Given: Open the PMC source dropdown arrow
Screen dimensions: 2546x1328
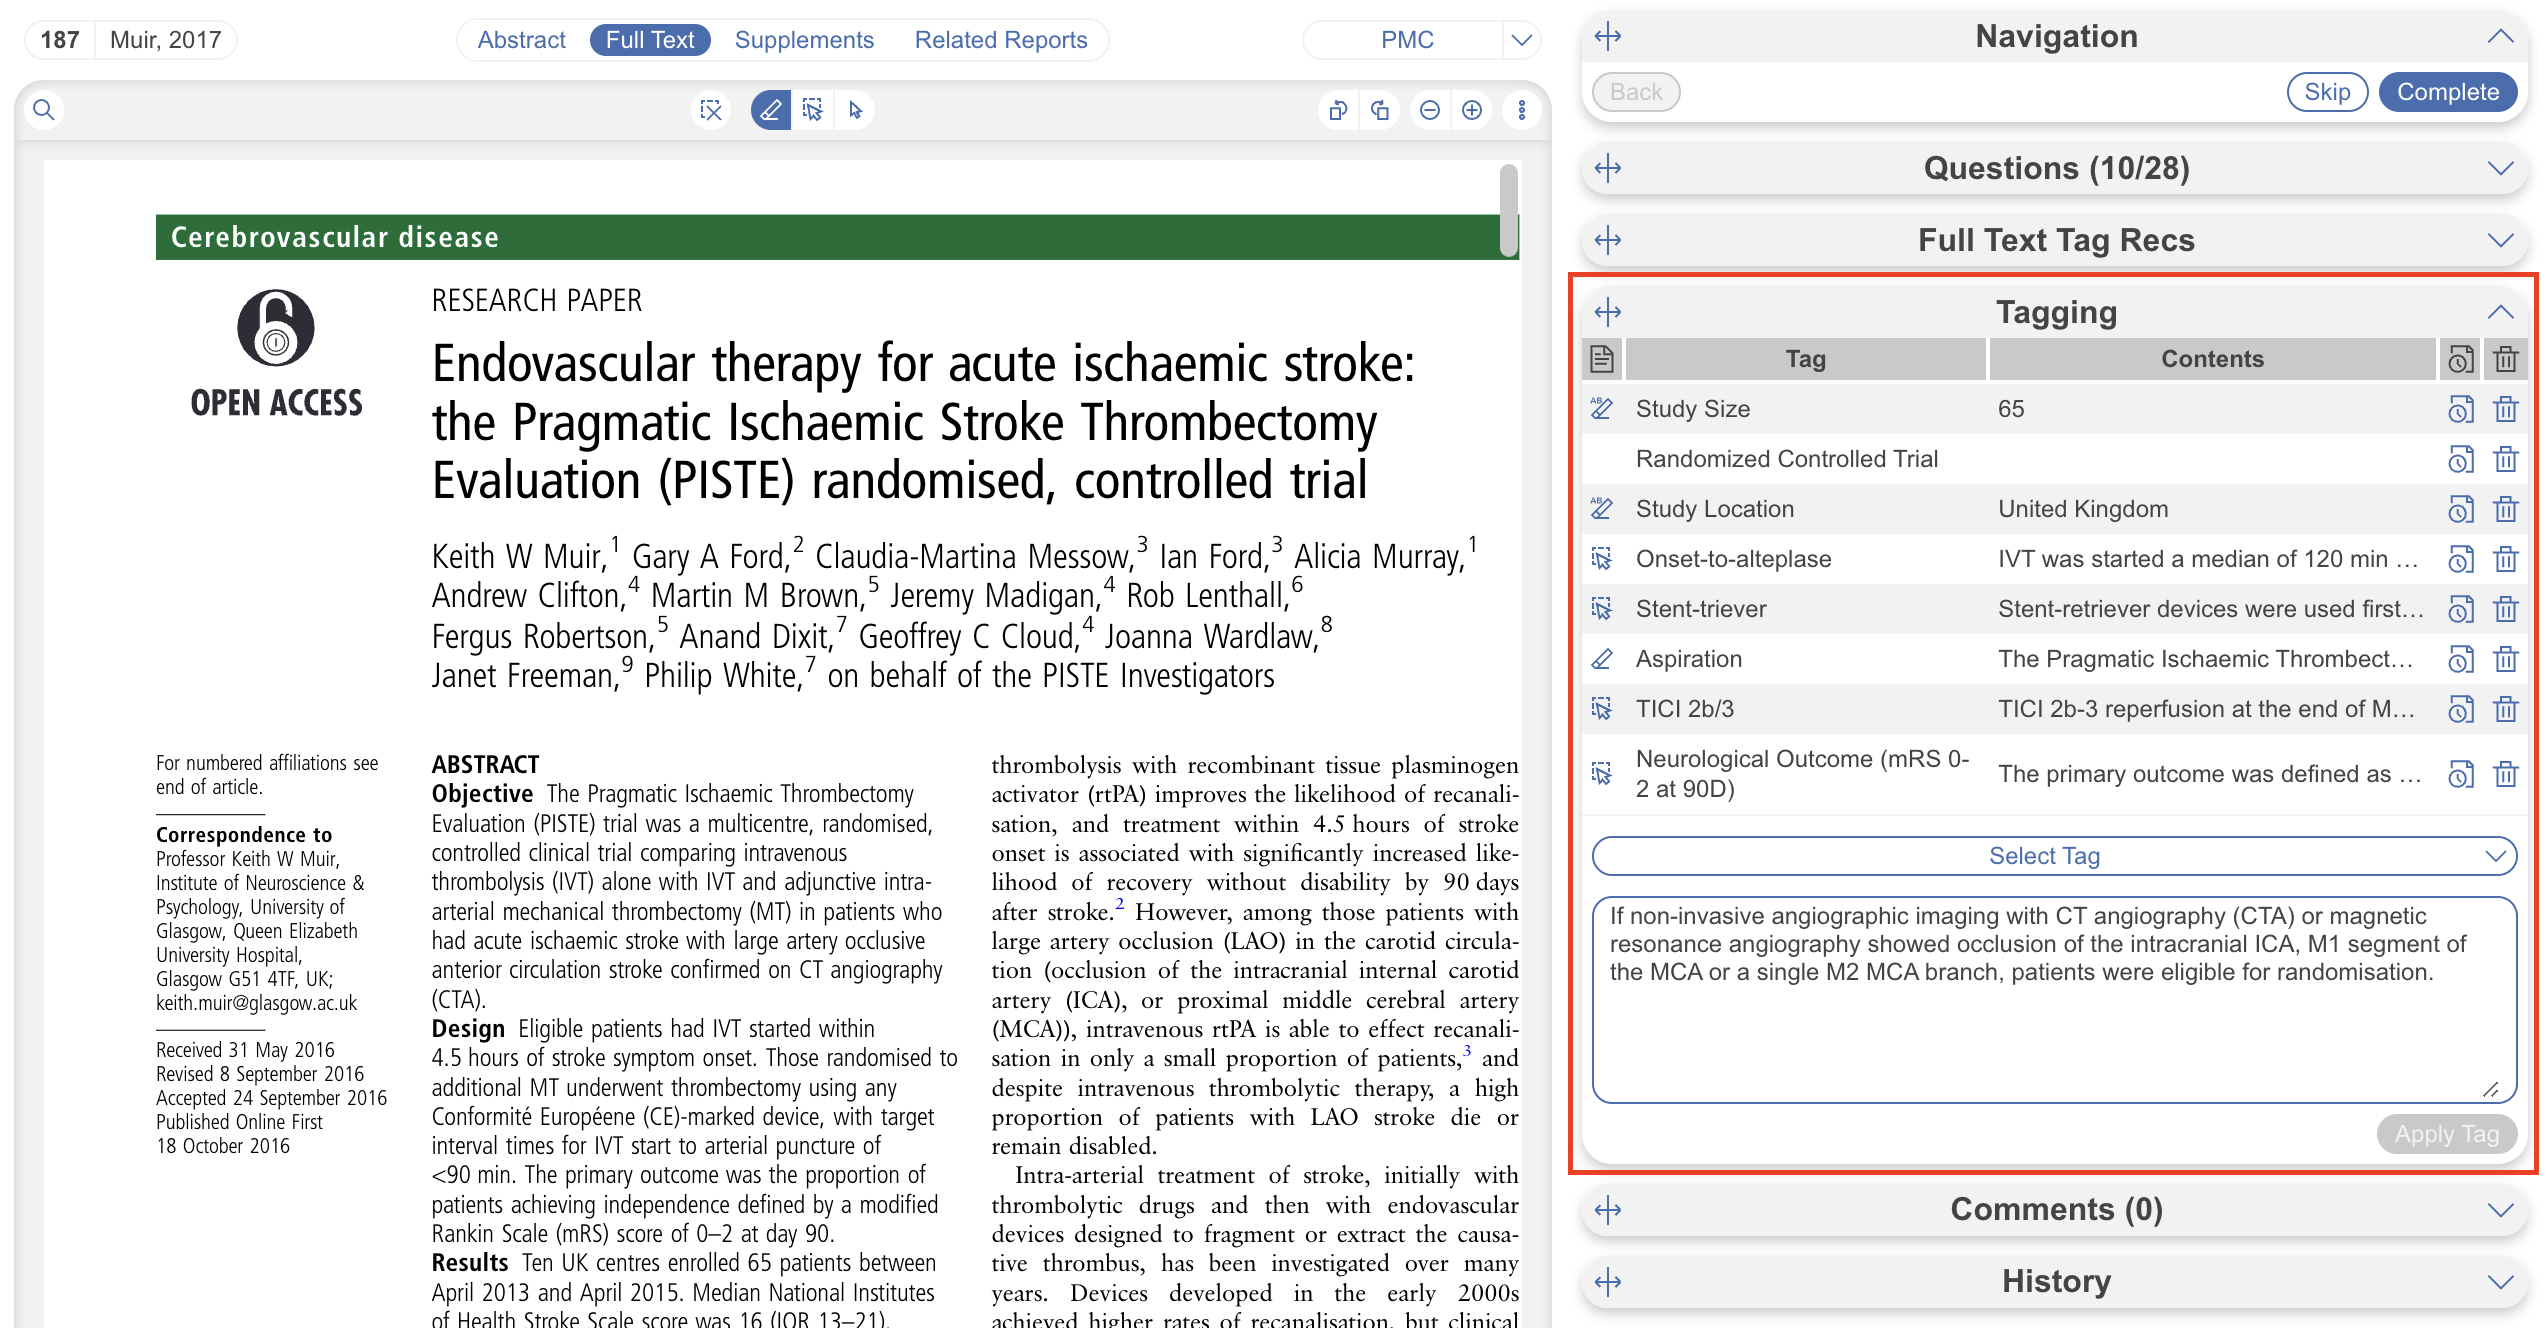Looking at the screenshot, I should click(1521, 40).
